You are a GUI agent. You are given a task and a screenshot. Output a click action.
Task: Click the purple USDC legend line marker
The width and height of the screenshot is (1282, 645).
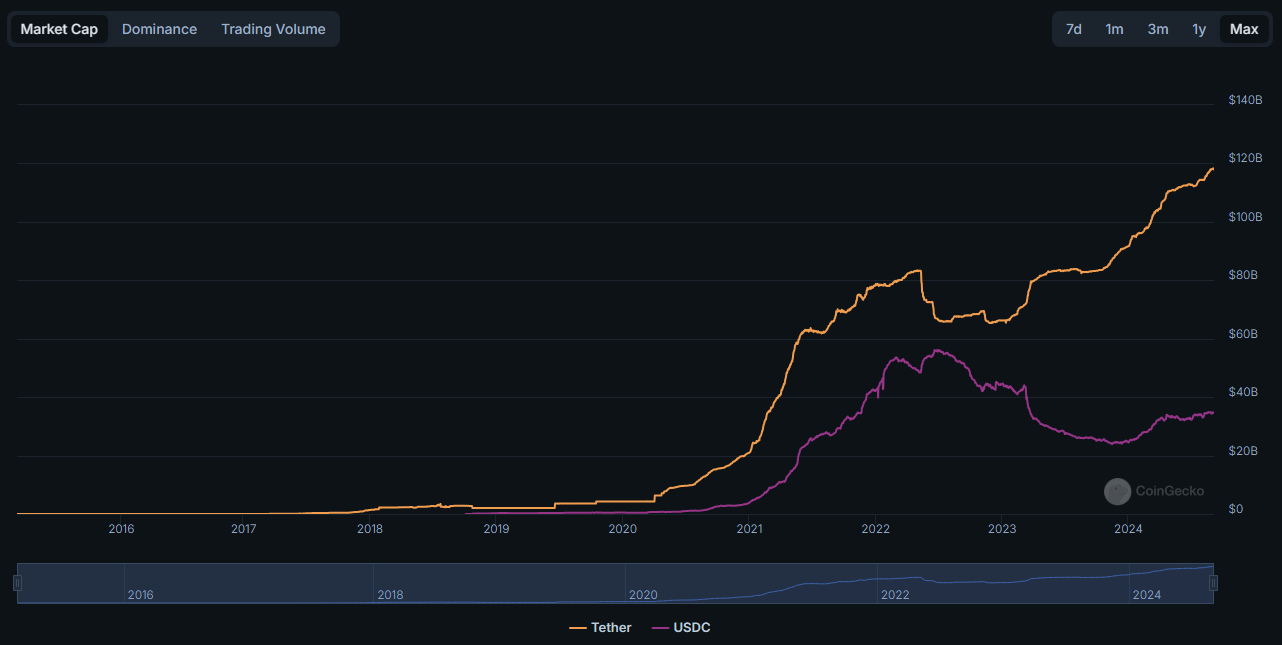pos(660,628)
